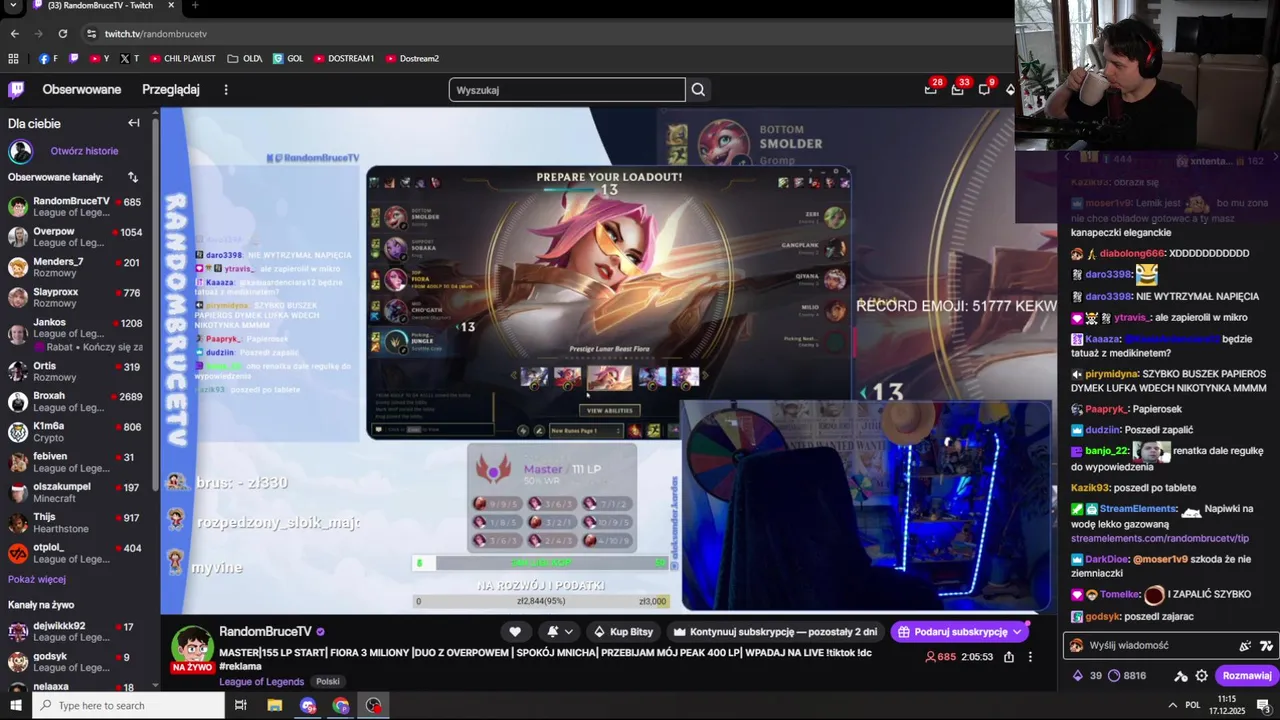Open the Prime loot icon with badge 28
This screenshot has width=1280, height=720.
coord(931,89)
